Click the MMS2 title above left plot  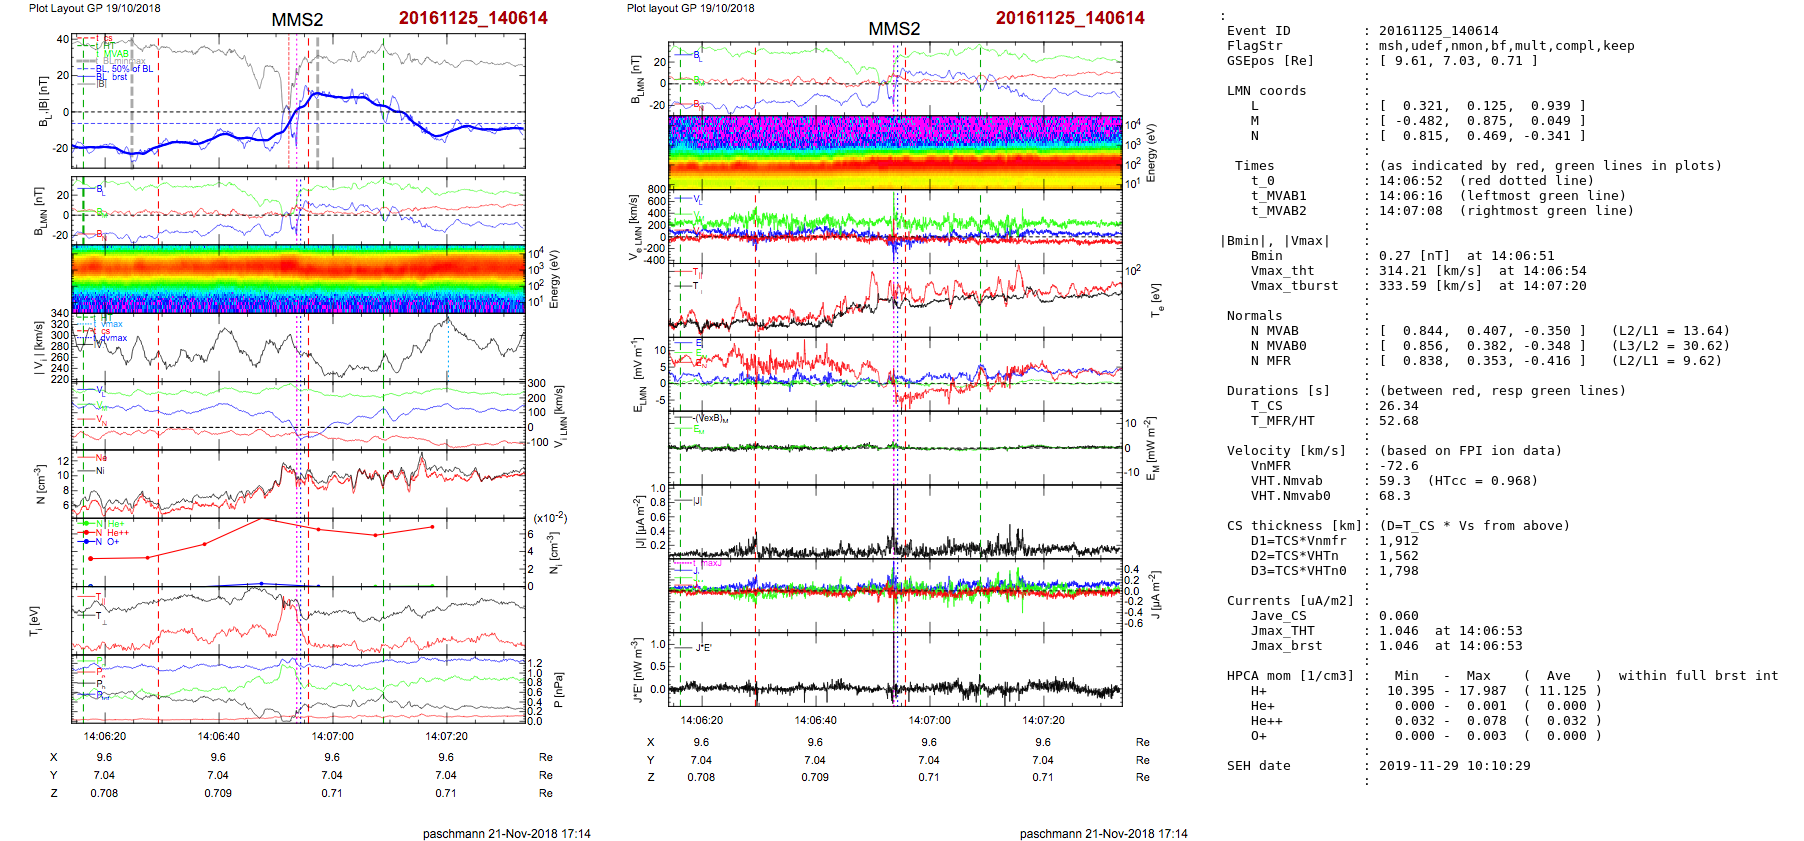[x=297, y=20]
